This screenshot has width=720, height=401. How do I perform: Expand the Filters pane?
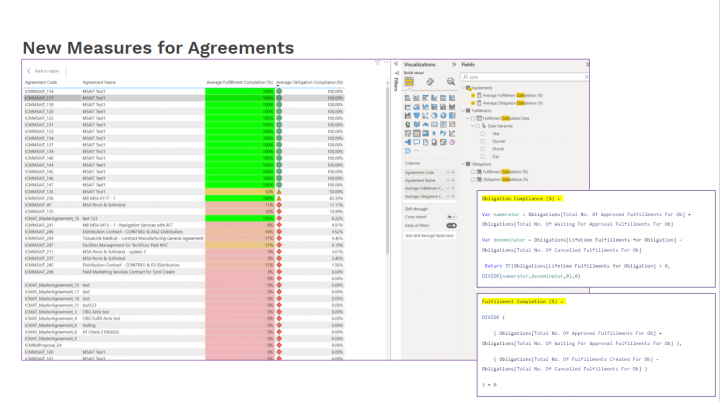pyautogui.click(x=396, y=63)
